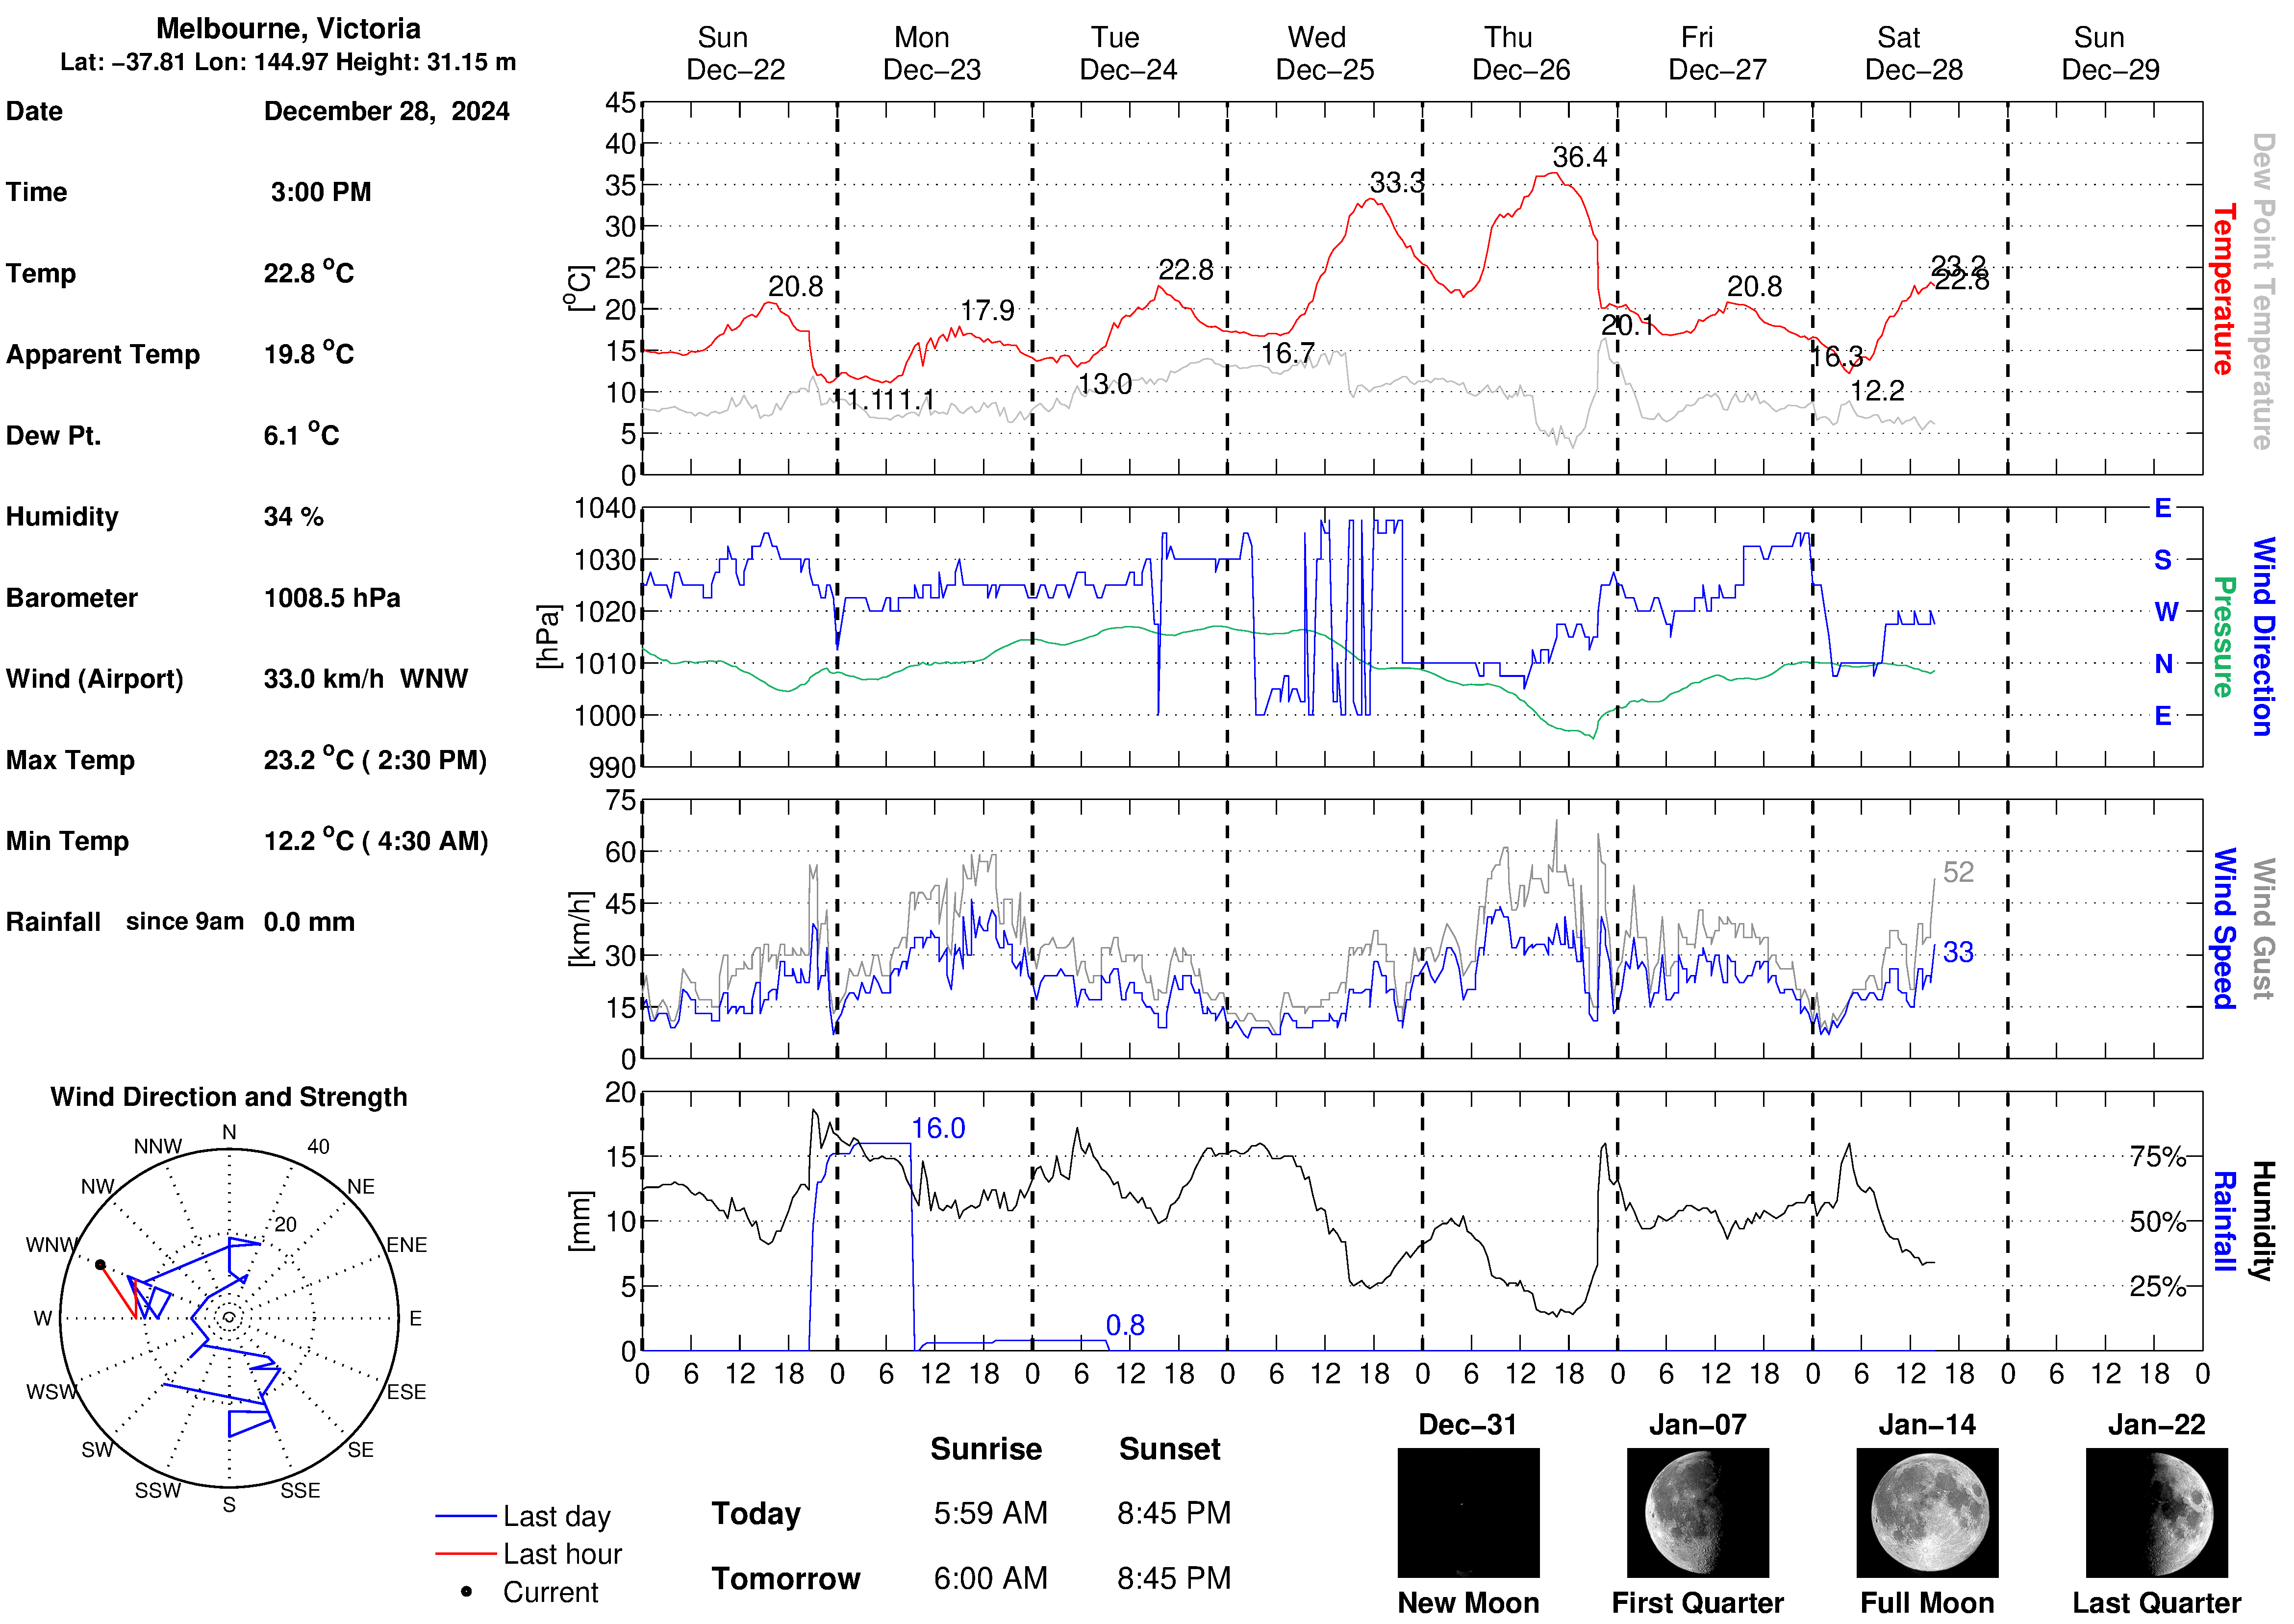Click tomorrow's sunrise time '6:00 AM'
This screenshot has width=2294, height=1624.
[x=990, y=1578]
